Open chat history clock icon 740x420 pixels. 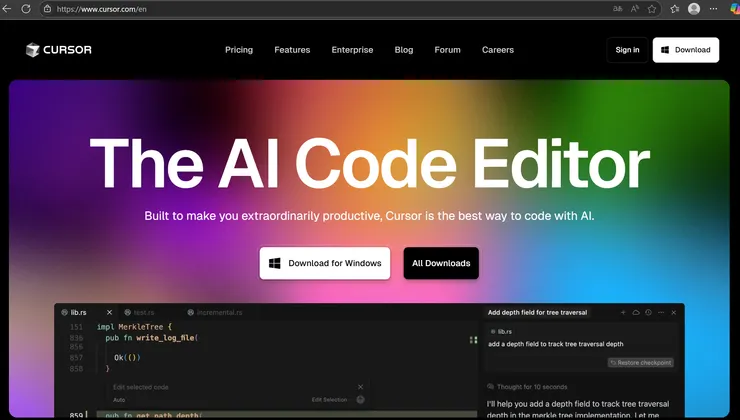[x=648, y=312]
